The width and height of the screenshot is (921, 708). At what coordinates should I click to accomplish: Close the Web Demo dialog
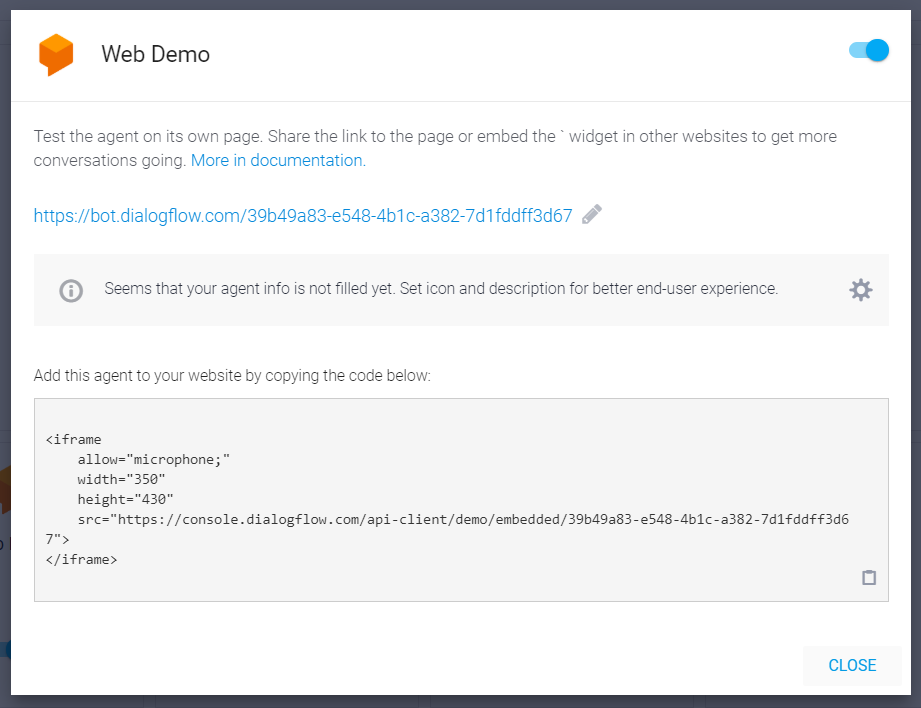click(852, 665)
